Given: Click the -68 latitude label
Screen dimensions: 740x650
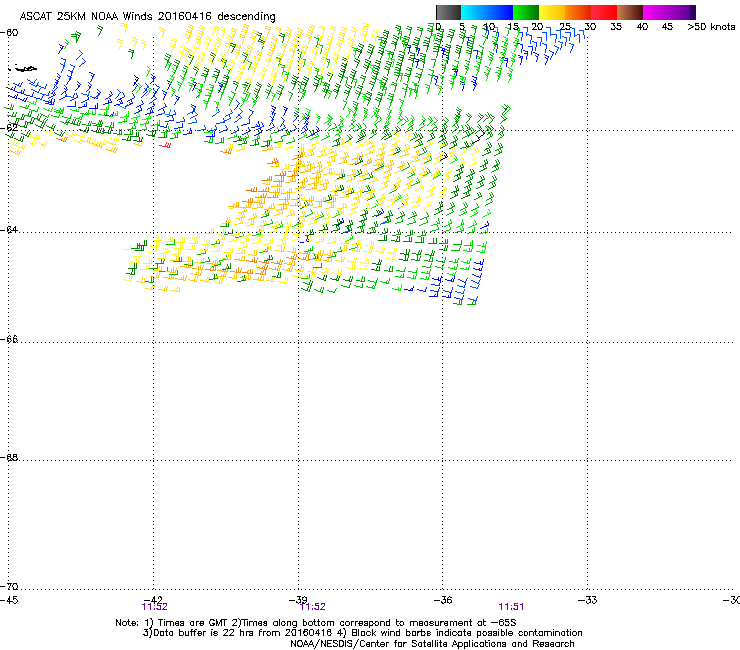Looking at the screenshot, I should coord(9,457).
